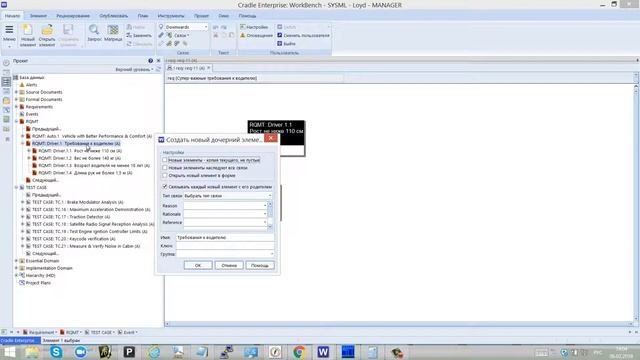
Task: Click the OK button in dialog
Action: point(198,265)
